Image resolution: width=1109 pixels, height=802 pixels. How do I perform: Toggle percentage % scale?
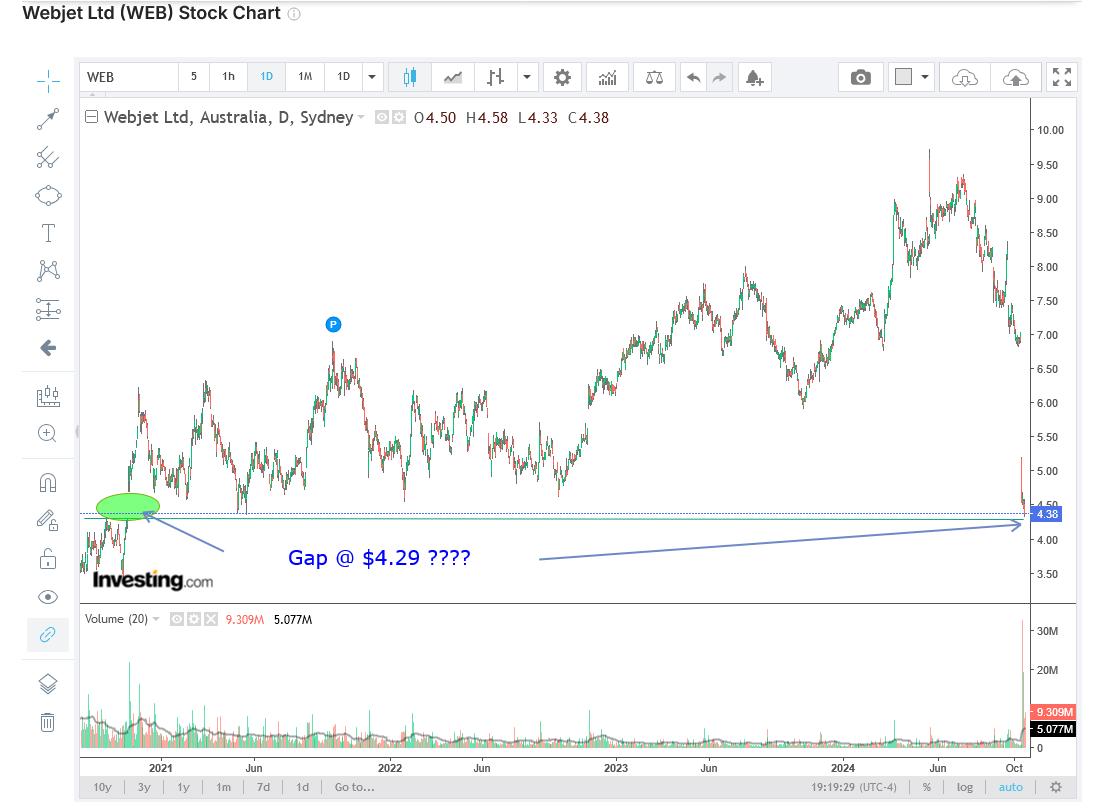(927, 787)
